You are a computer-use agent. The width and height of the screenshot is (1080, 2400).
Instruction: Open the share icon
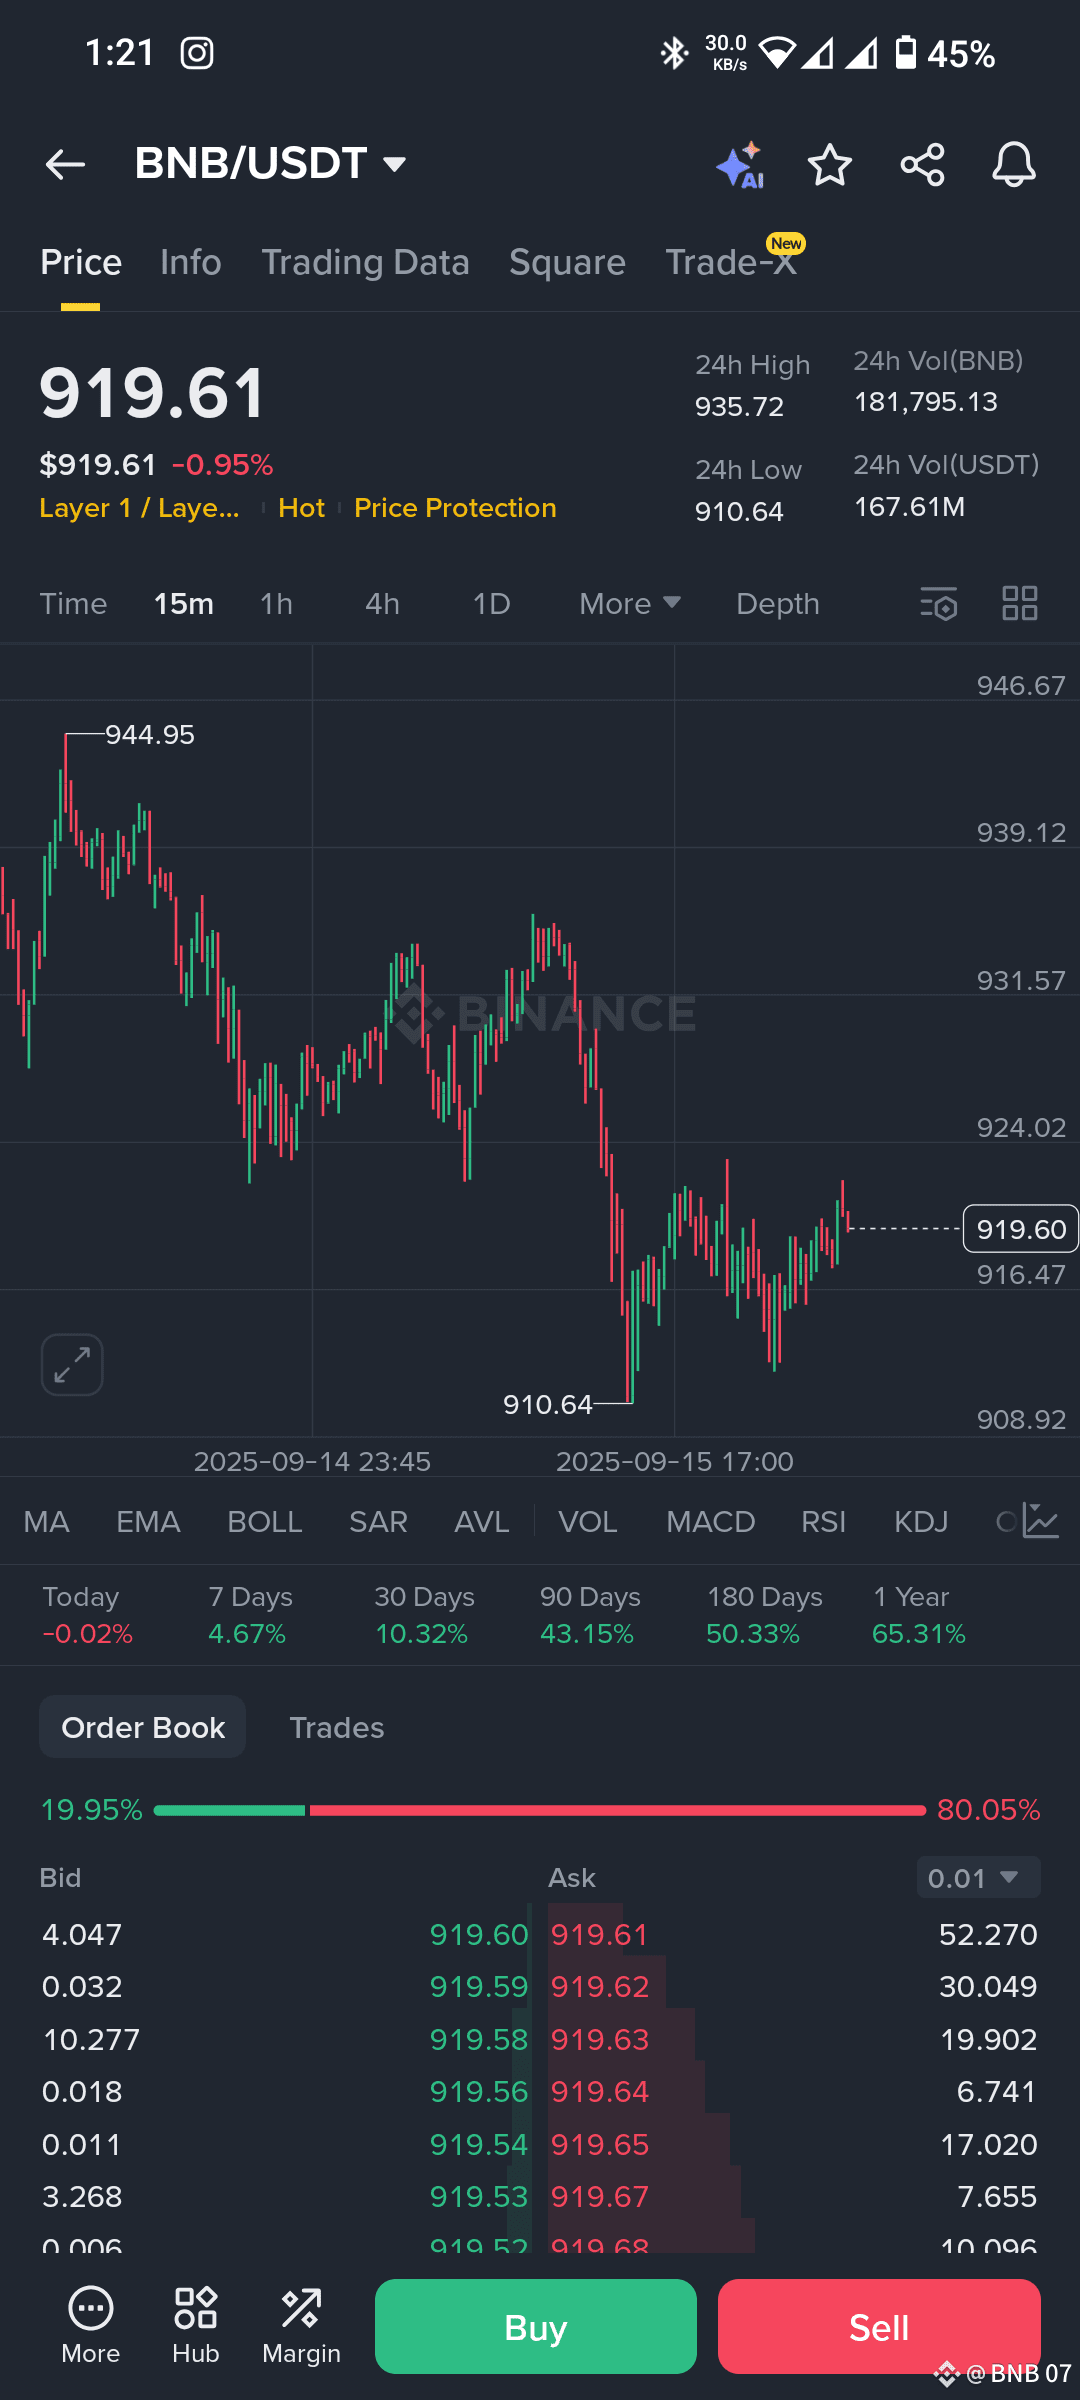coord(922,165)
